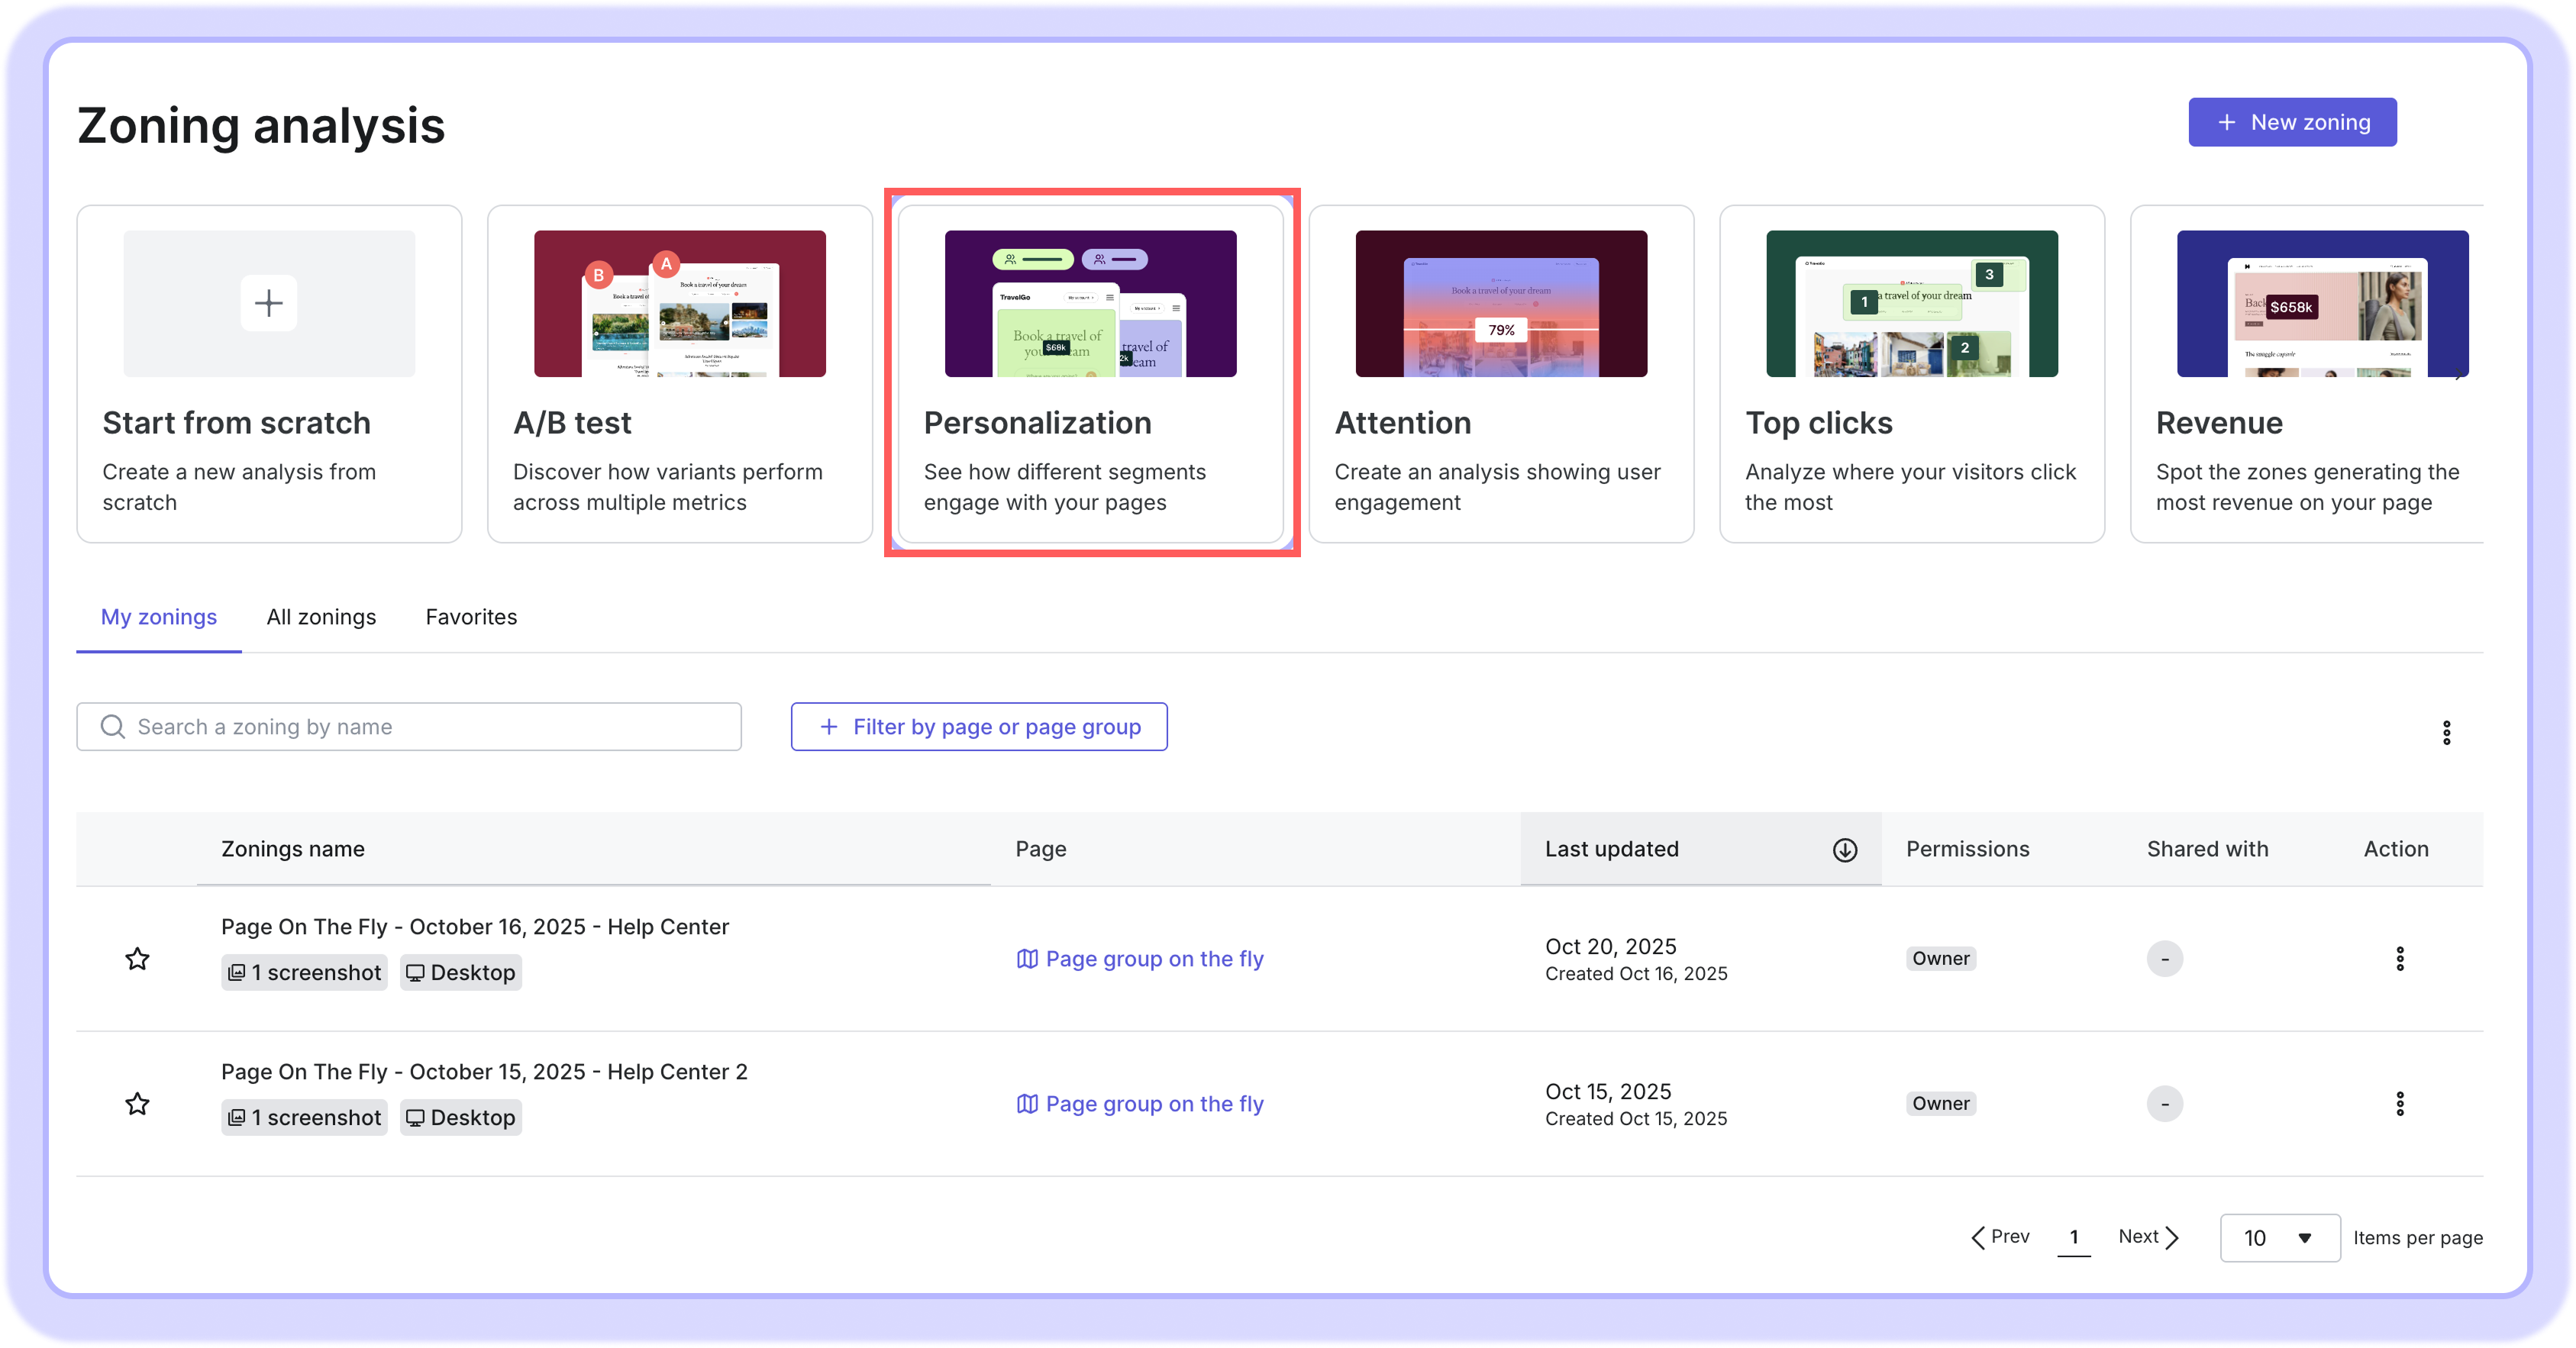Click 1 screenshot tag on October 16 zoning

click(x=304, y=973)
